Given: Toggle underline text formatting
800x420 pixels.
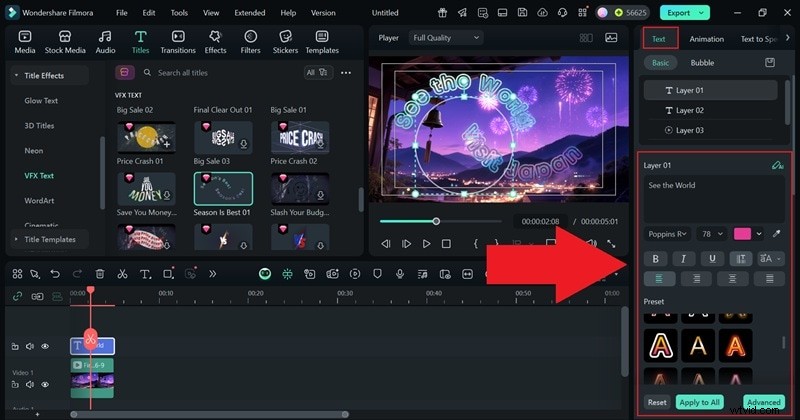Looking at the screenshot, I should point(712,259).
